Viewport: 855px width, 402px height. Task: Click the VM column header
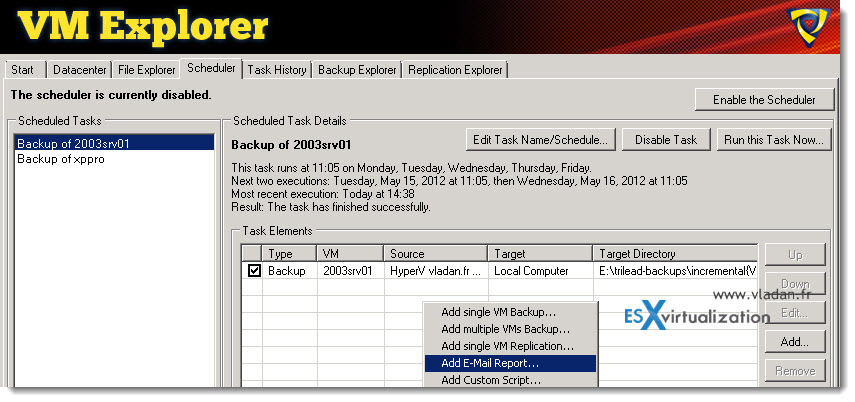pos(350,254)
